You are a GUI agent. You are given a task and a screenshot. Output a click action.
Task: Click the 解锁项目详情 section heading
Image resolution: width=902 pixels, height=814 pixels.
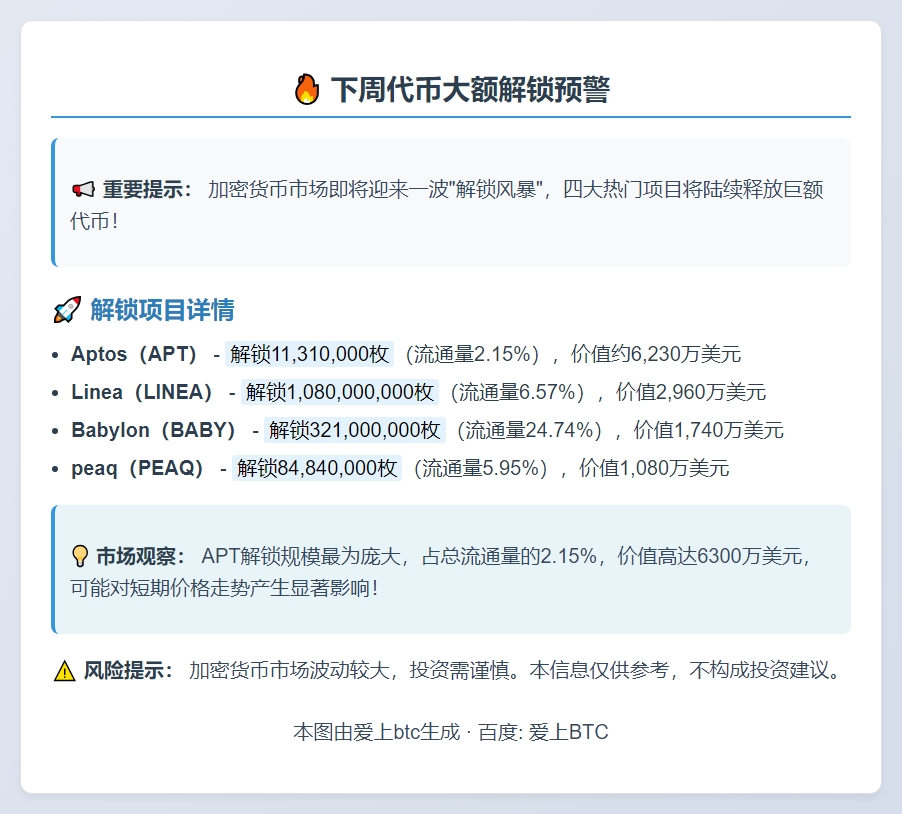162,310
